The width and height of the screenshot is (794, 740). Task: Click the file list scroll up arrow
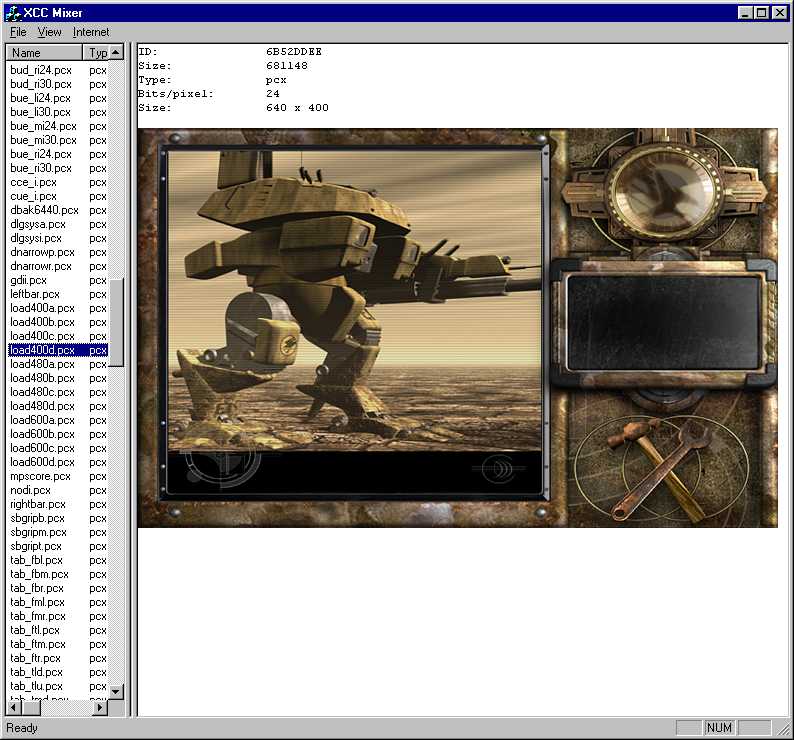(x=116, y=52)
